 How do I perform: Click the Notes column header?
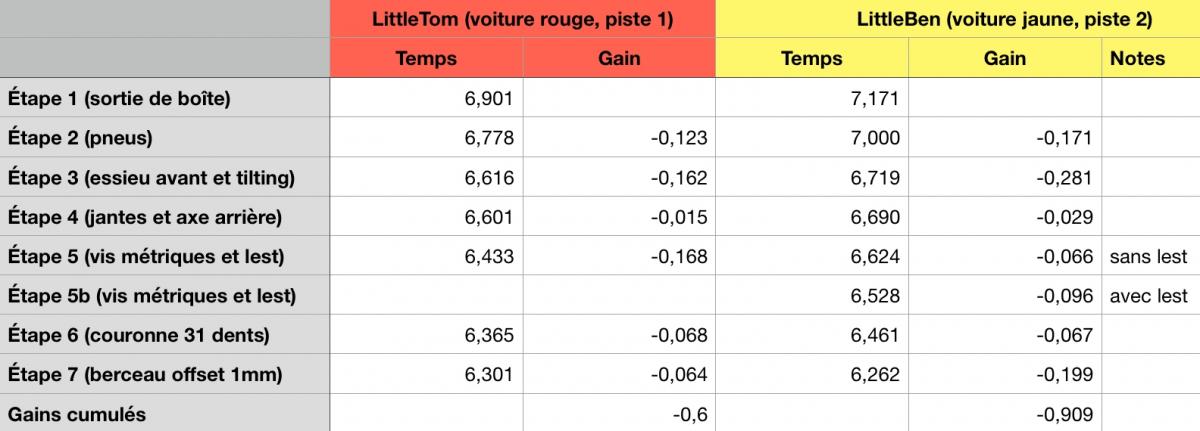point(1137,58)
